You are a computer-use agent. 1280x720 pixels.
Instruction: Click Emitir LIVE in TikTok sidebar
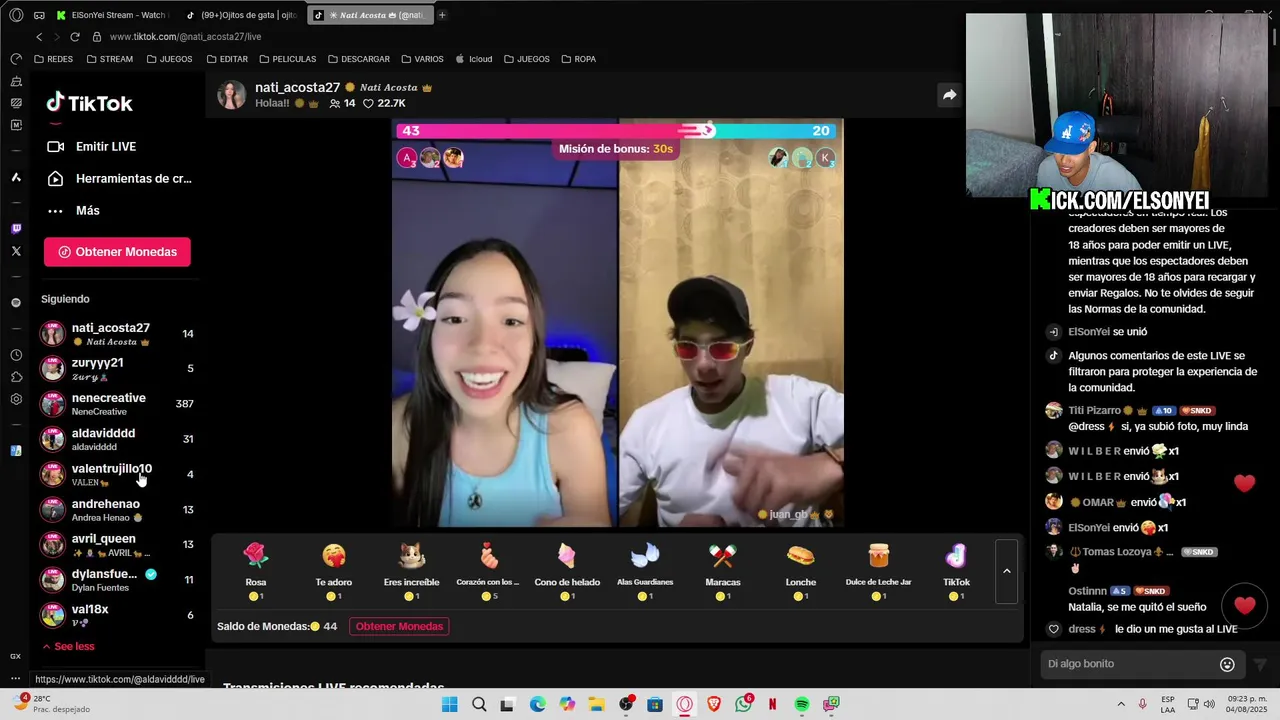click(106, 146)
